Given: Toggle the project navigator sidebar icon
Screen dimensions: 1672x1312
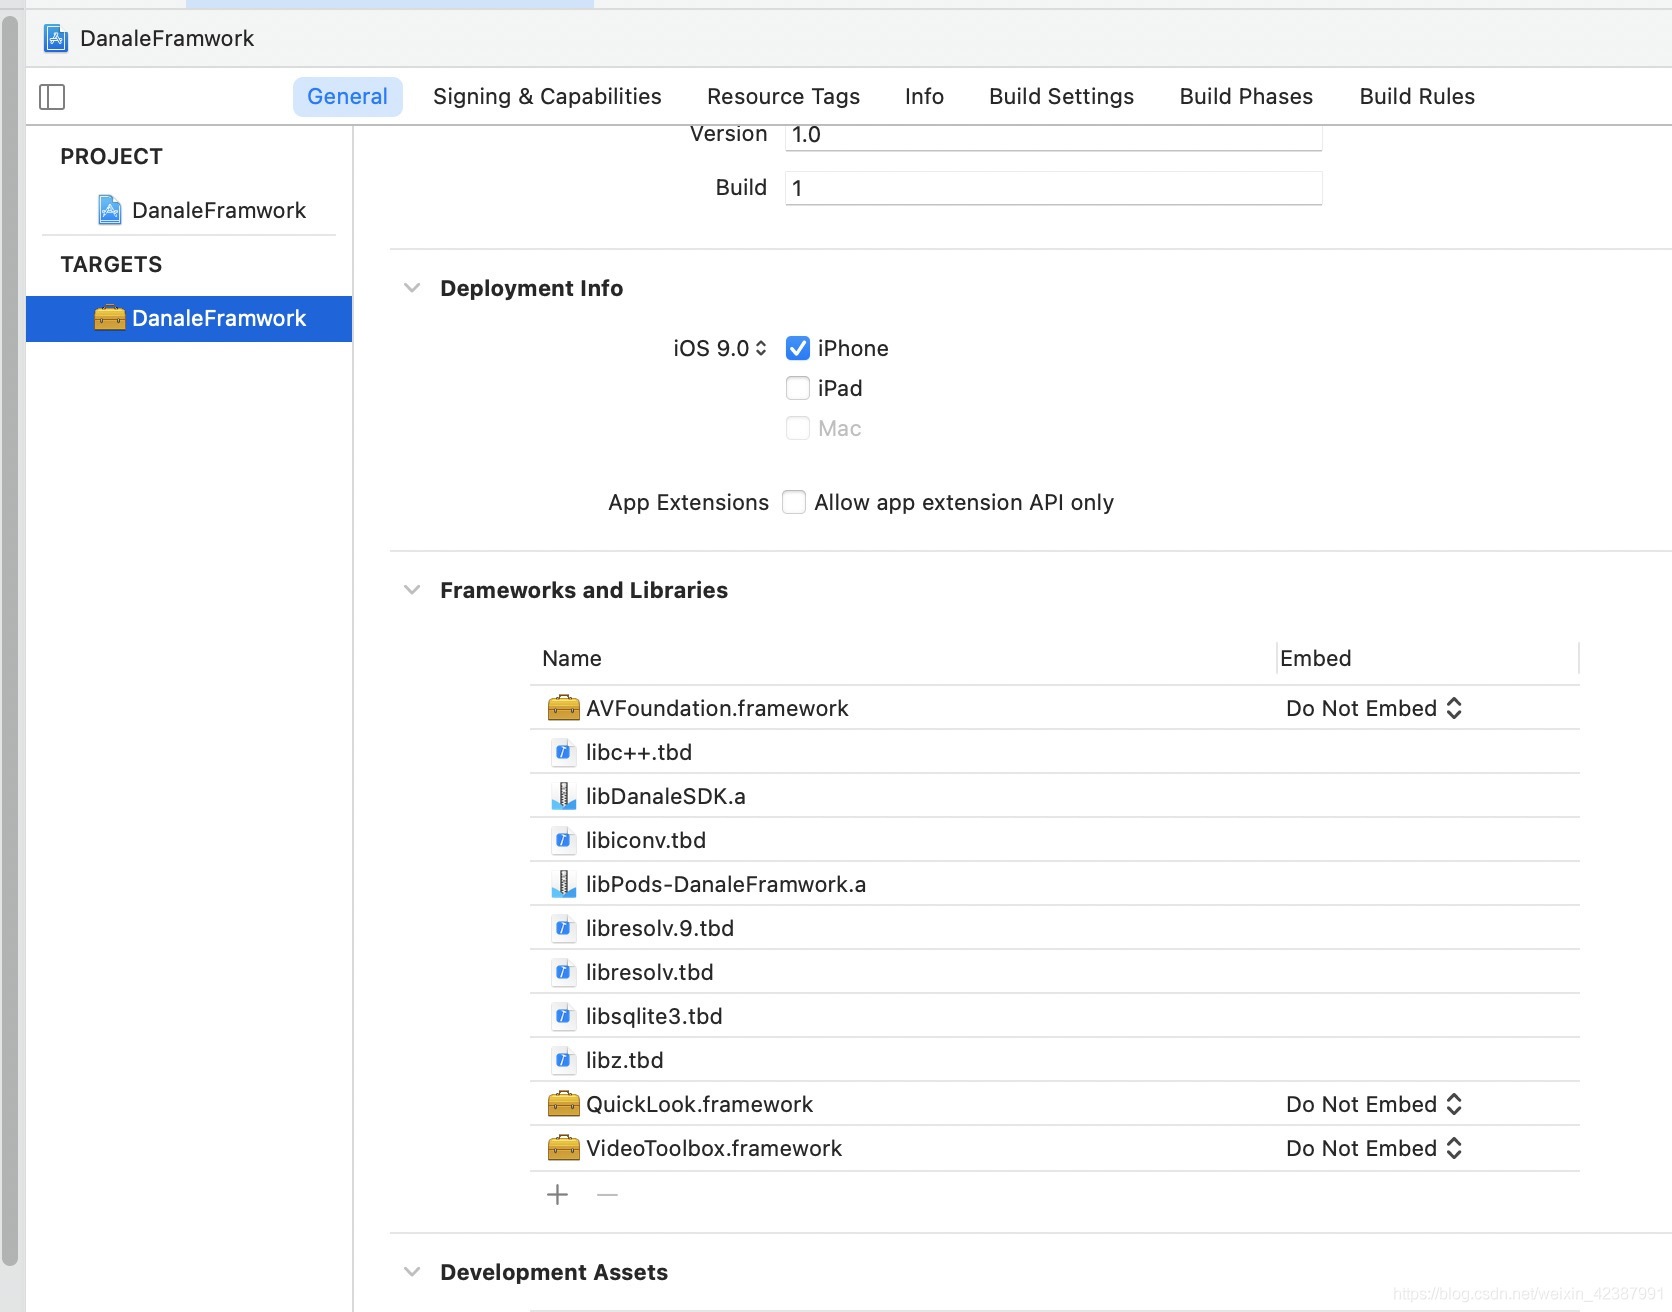Looking at the screenshot, I should coord(52,97).
